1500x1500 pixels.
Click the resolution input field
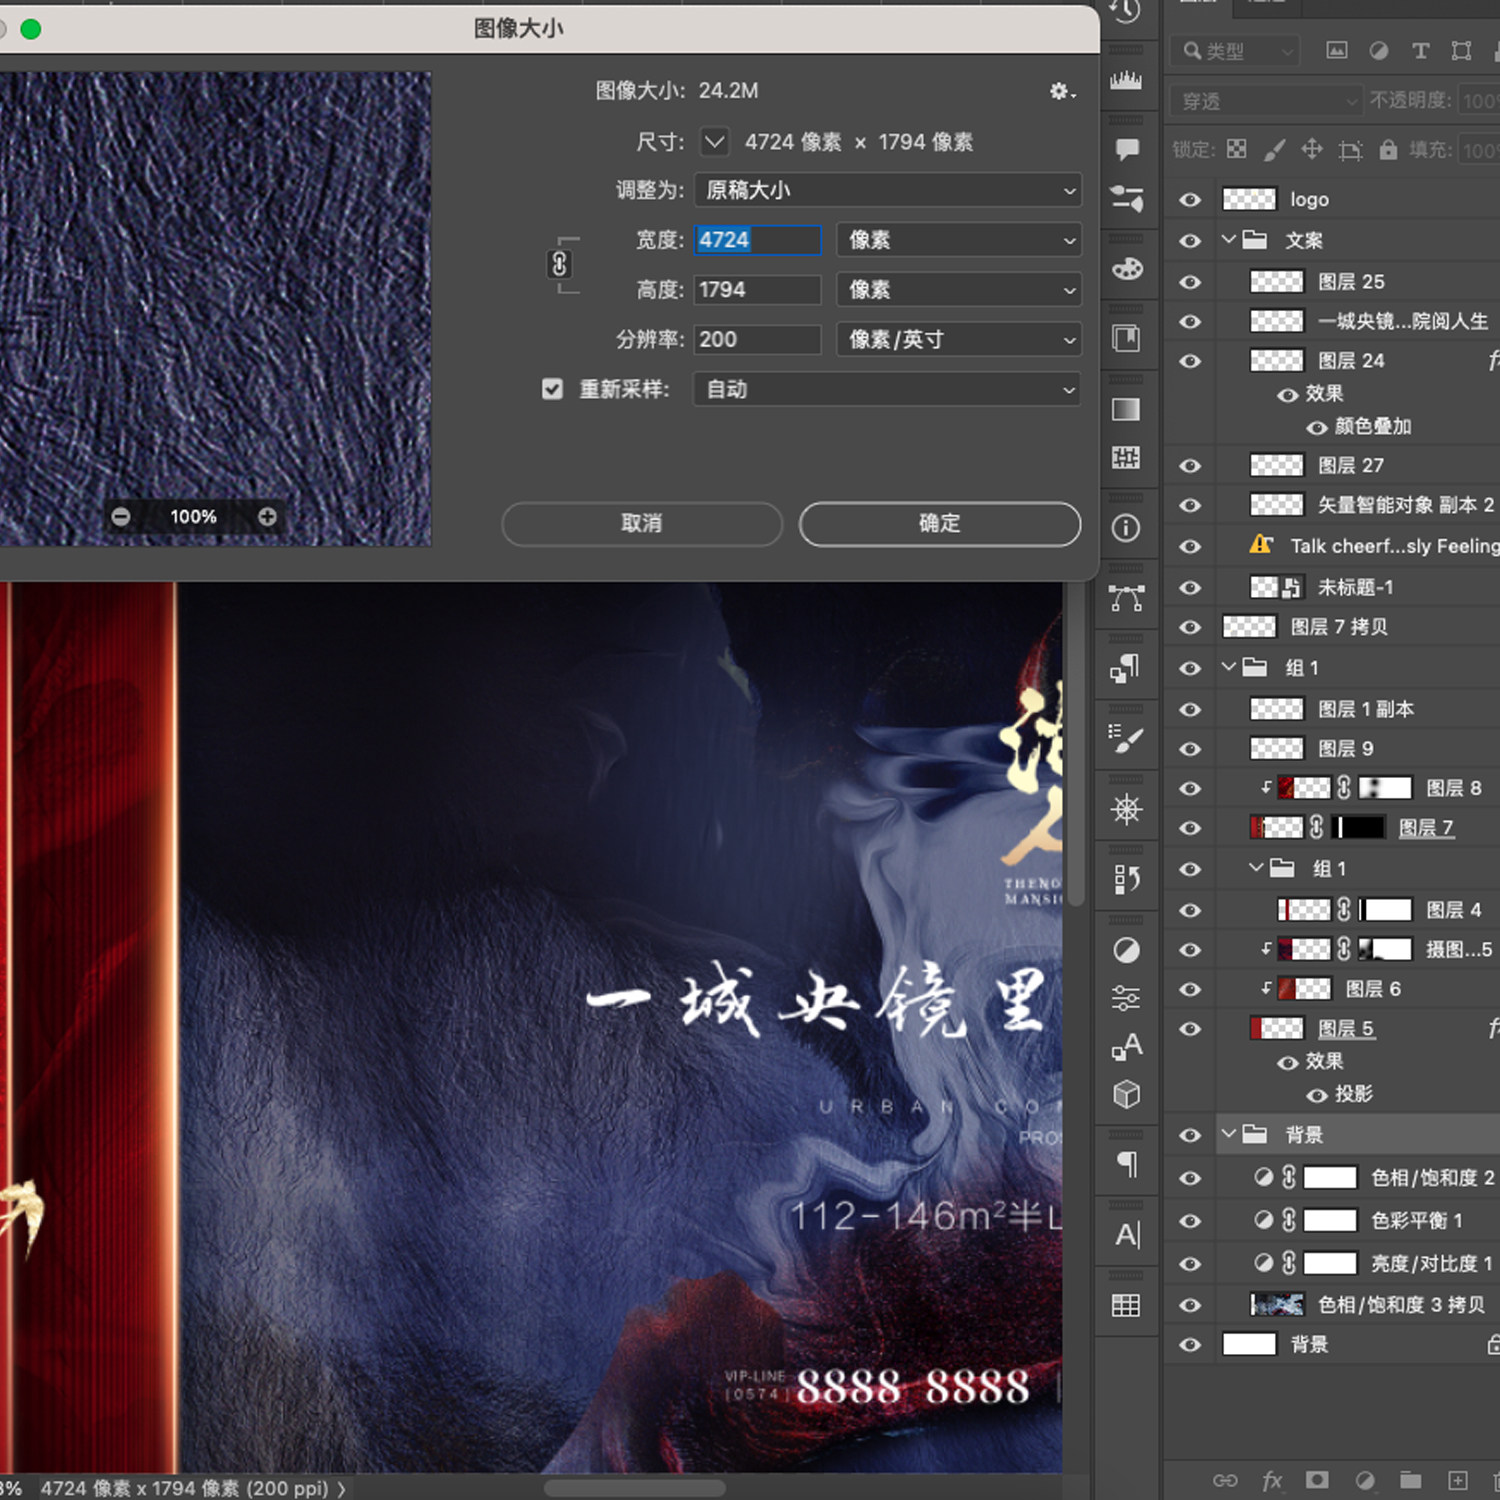coord(758,340)
